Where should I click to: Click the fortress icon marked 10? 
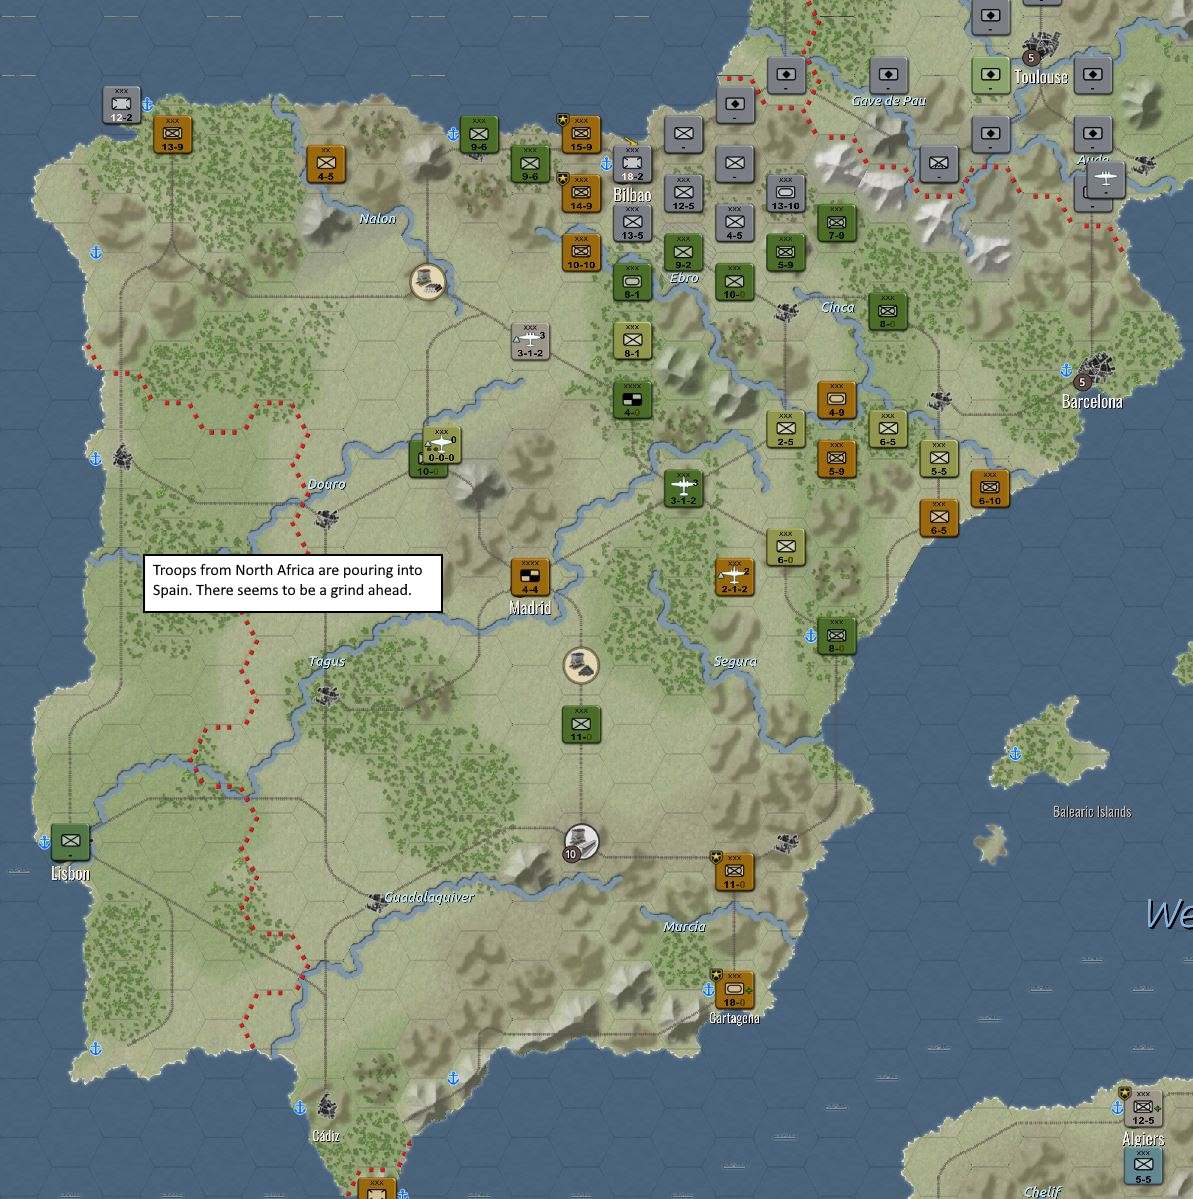coord(580,843)
